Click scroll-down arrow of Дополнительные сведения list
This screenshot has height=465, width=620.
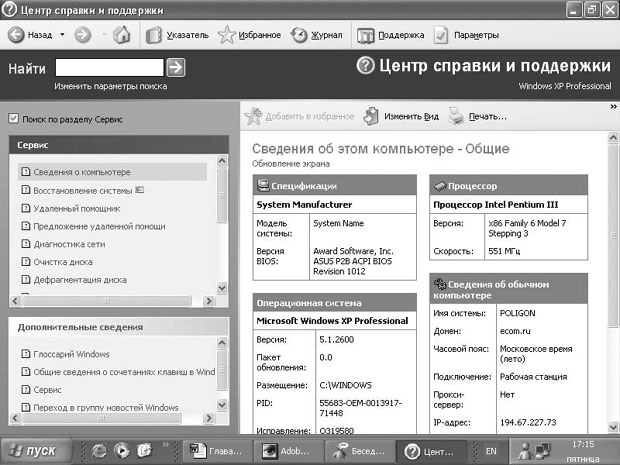tap(222, 405)
